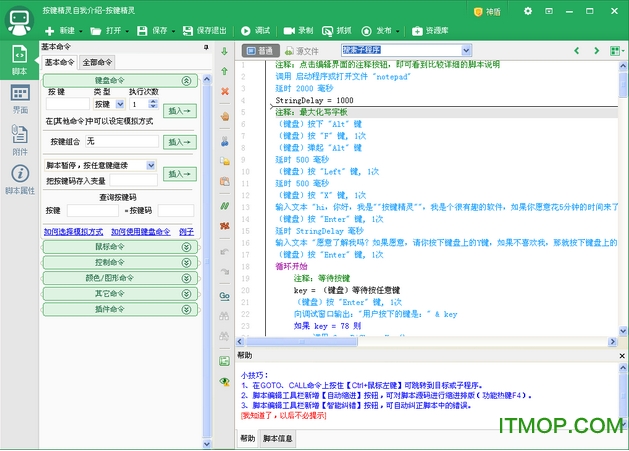This screenshot has width=629, height=451.
Task: Open 脚本属性 script properties panel
Action: click(x=20, y=180)
